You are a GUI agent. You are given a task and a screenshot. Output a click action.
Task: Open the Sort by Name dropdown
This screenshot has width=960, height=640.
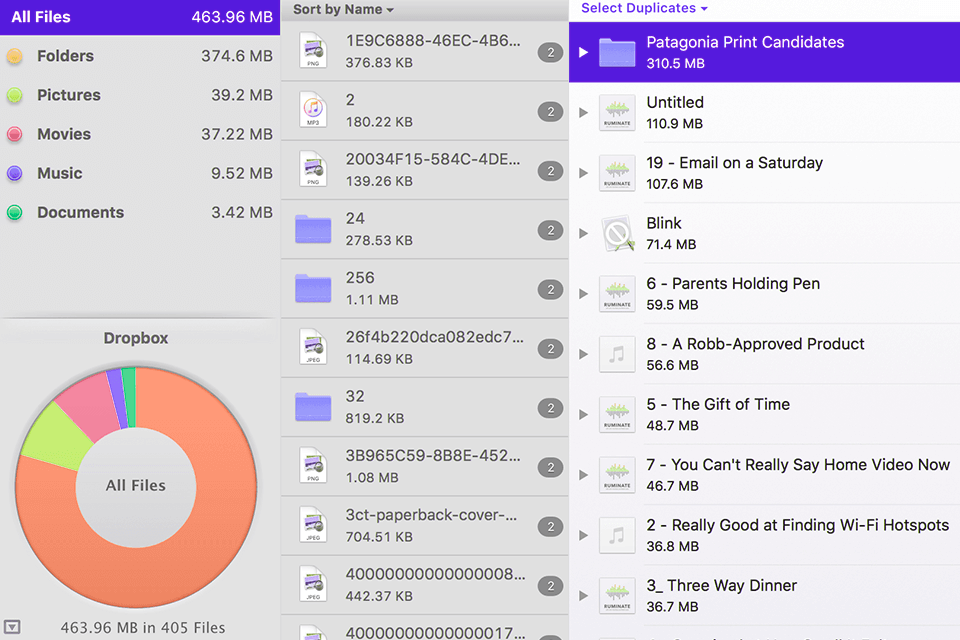[340, 9]
